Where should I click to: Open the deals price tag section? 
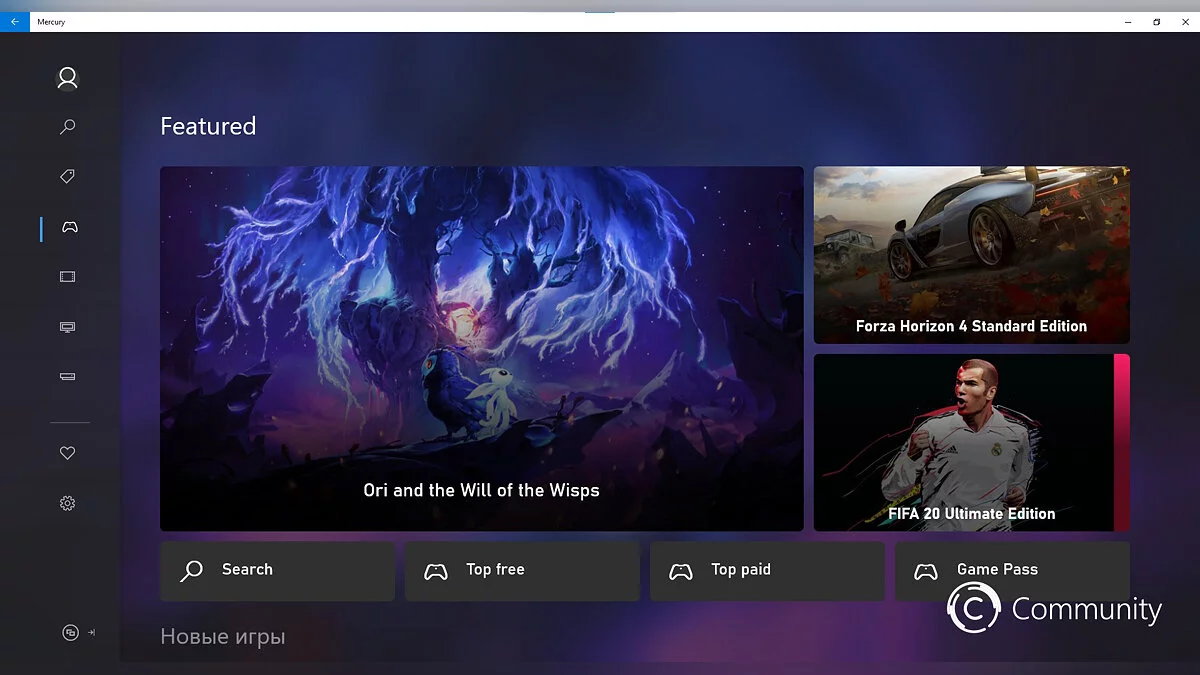[67, 177]
